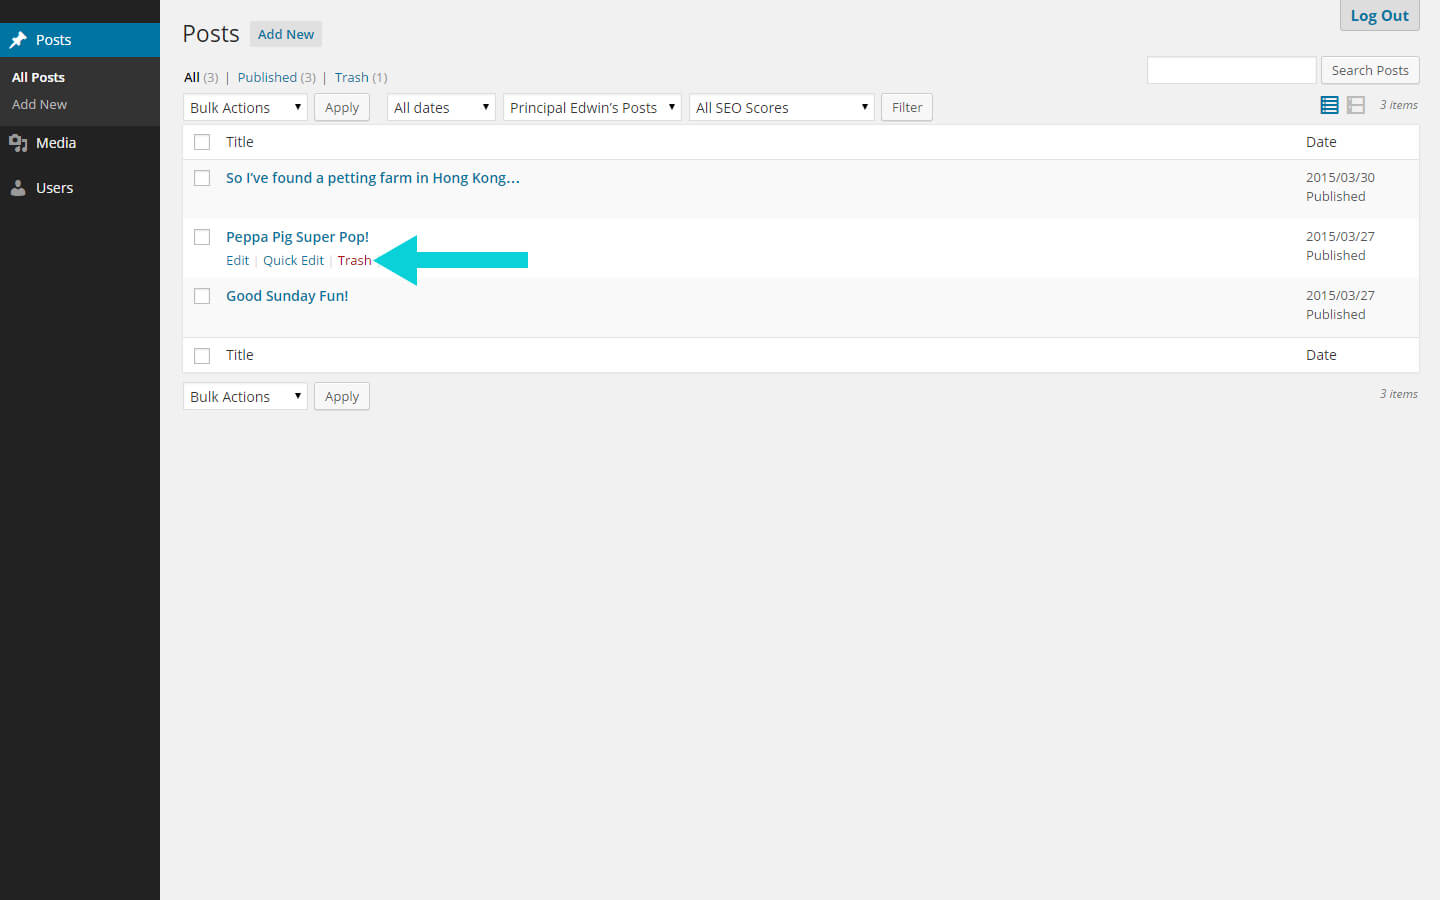
Task: Open Quick Edit for Peppa Pig post
Action: coord(293,260)
